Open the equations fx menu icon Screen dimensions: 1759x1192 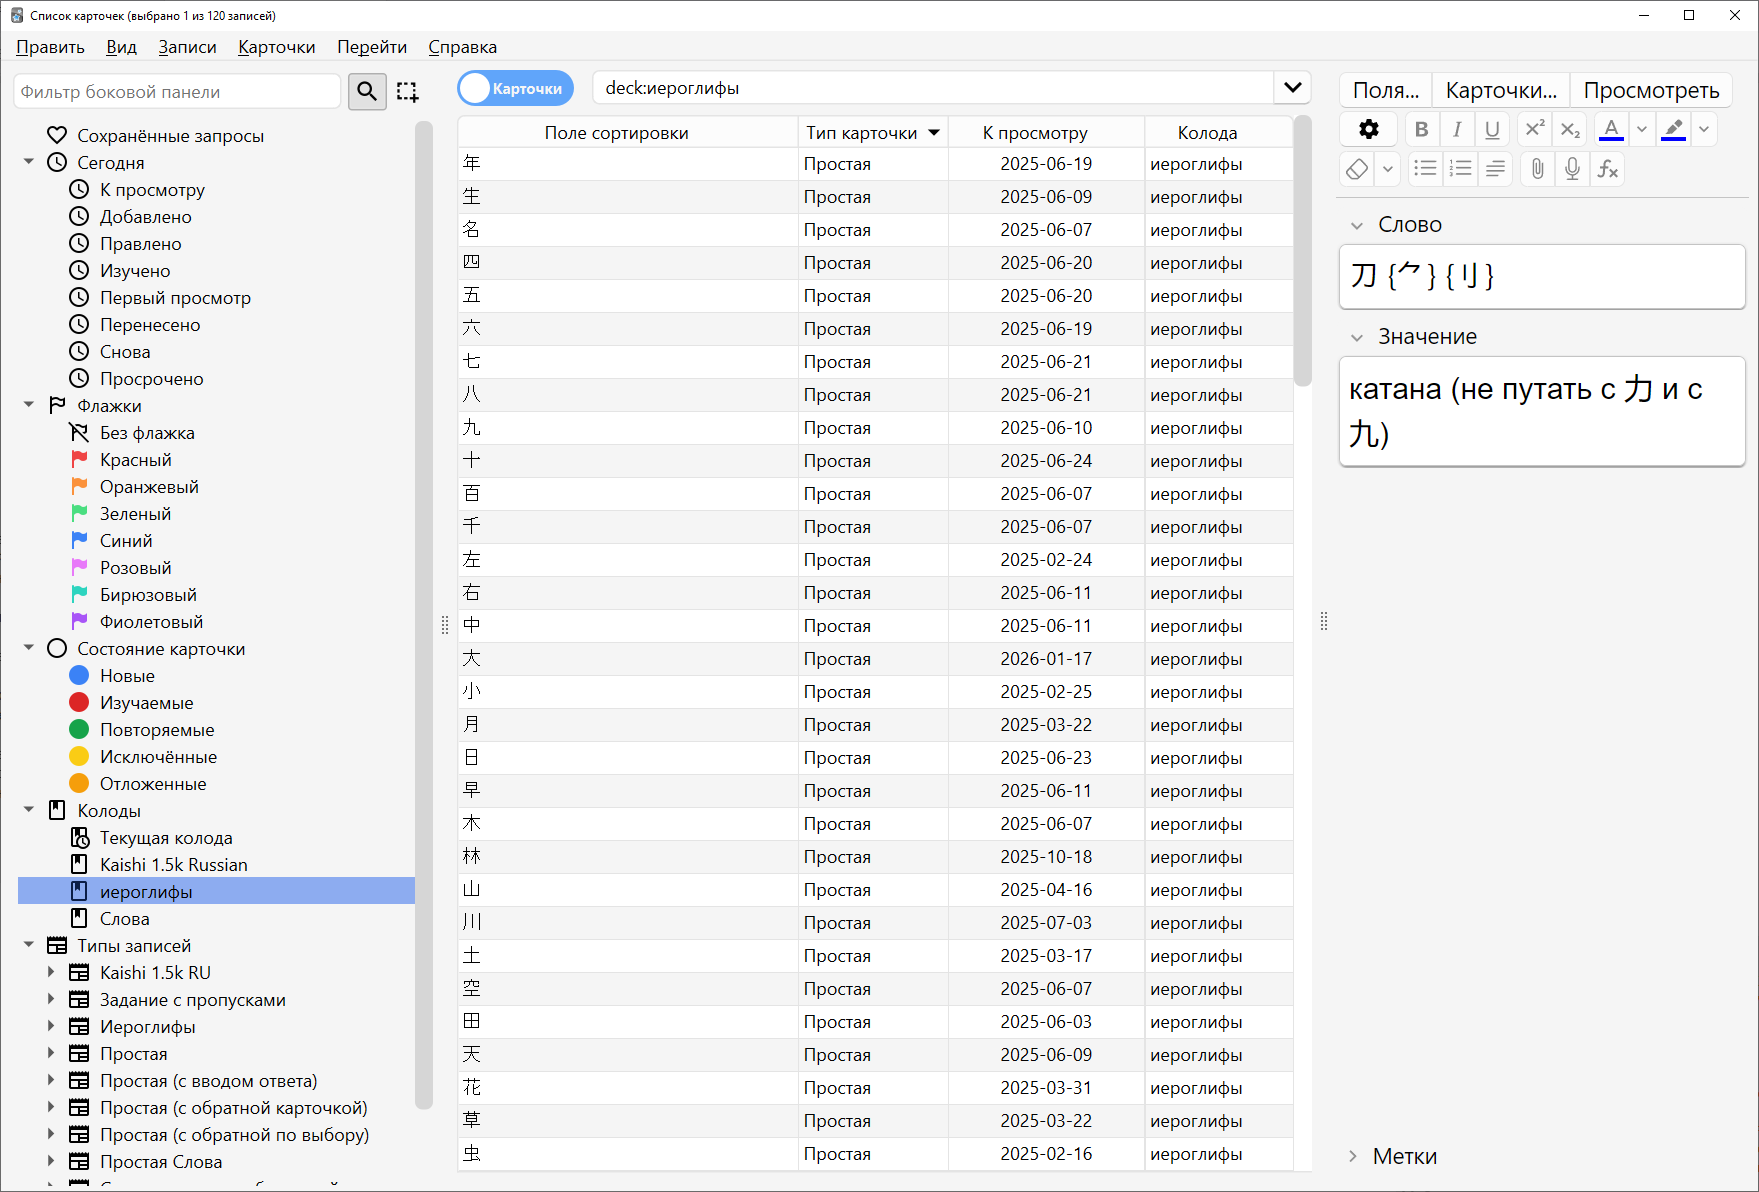pos(1607,169)
